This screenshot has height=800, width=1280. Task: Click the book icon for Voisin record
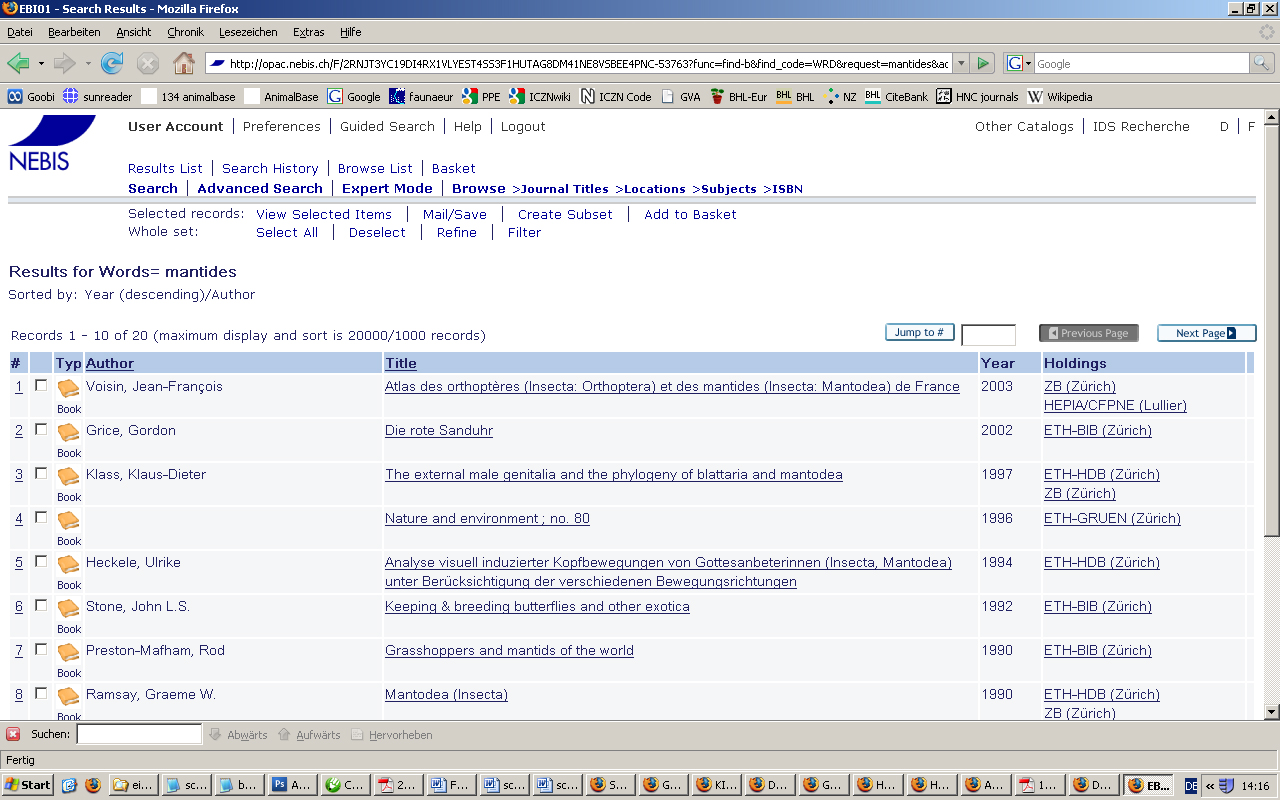tap(68, 389)
